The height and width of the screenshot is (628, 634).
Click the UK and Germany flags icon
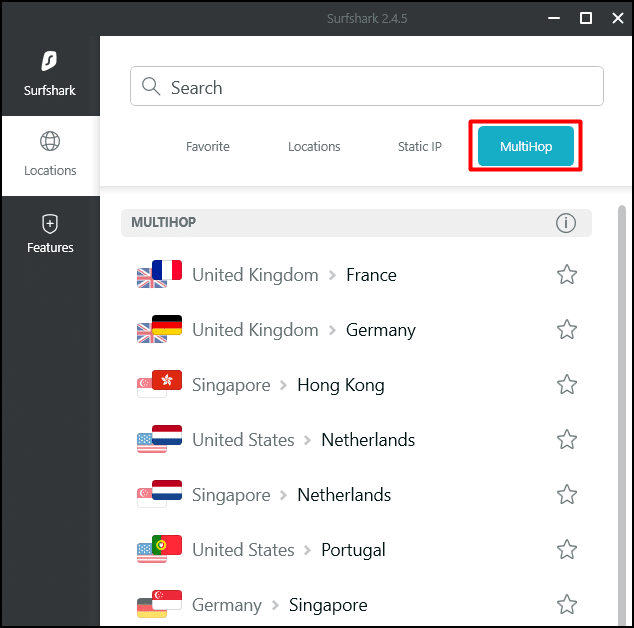pos(159,329)
